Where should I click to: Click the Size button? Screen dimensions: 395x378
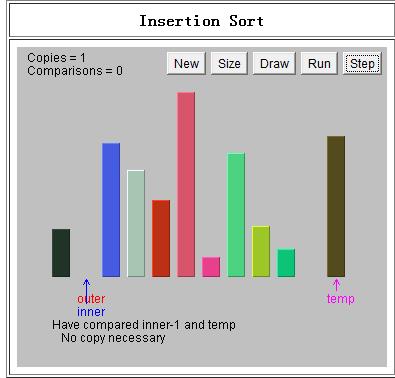(x=229, y=63)
